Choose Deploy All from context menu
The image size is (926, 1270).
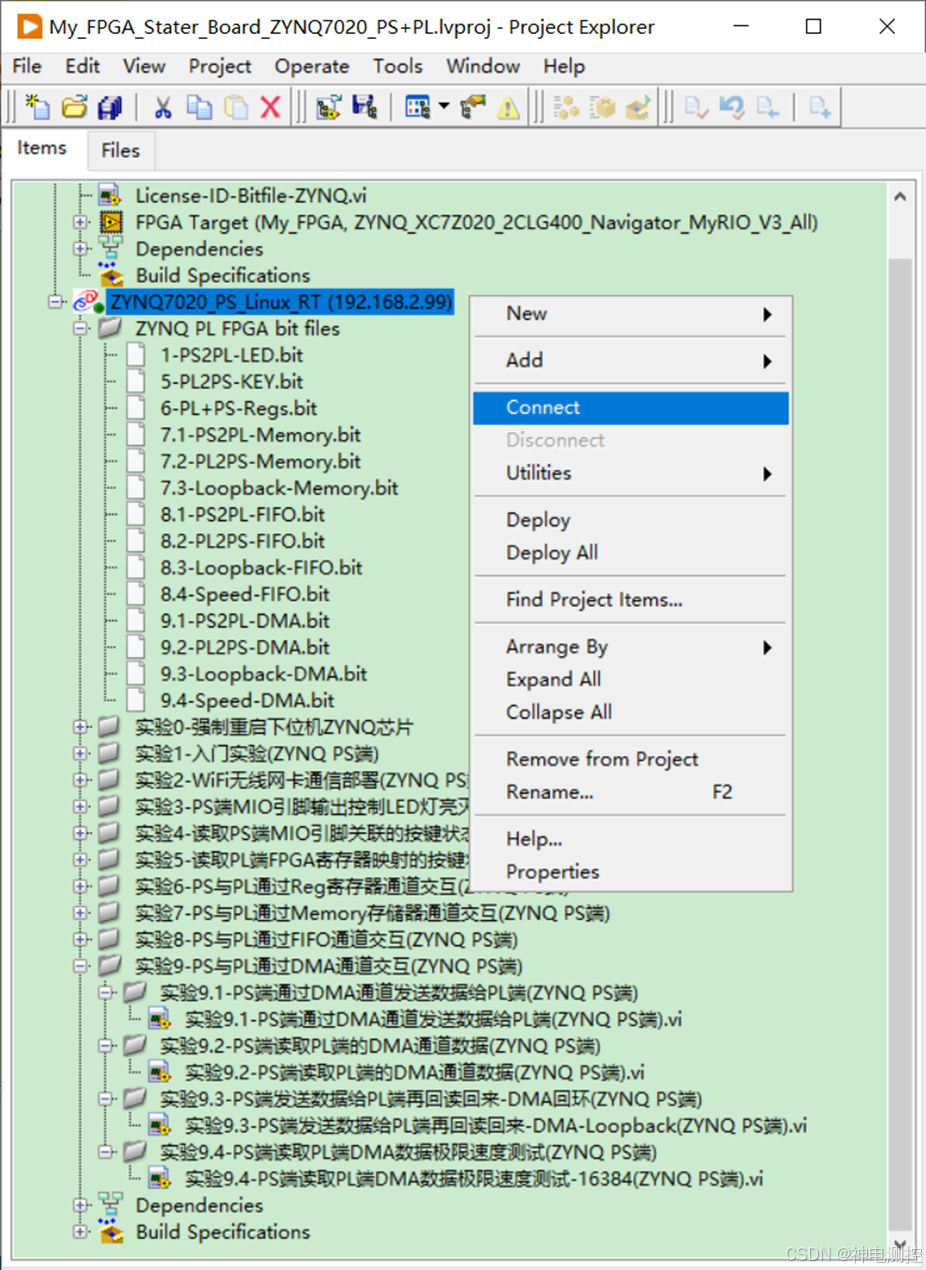632,553
